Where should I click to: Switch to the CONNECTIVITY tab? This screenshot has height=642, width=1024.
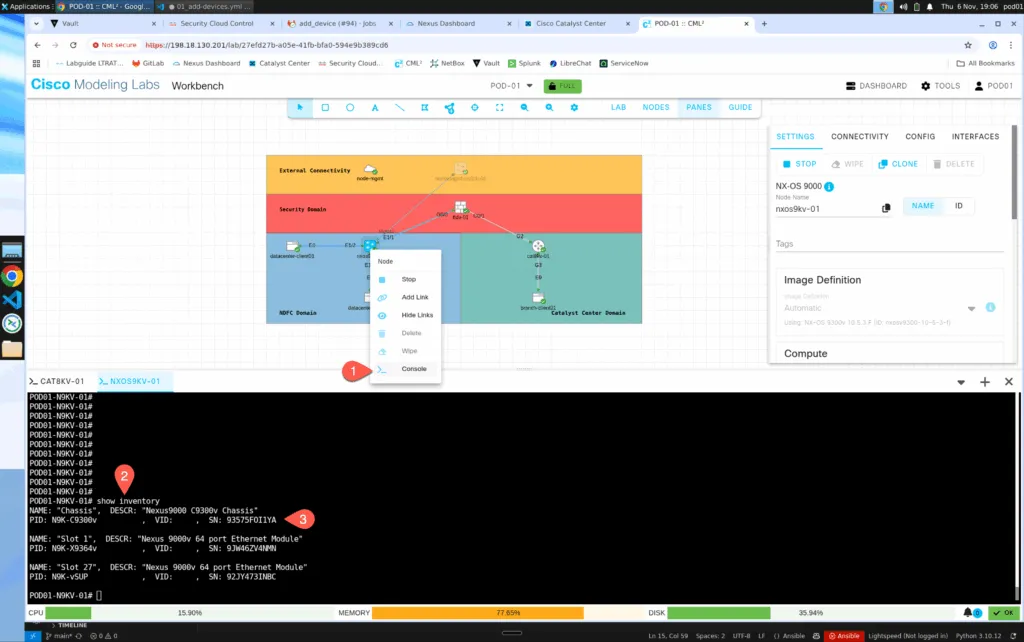[x=859, y=137]
